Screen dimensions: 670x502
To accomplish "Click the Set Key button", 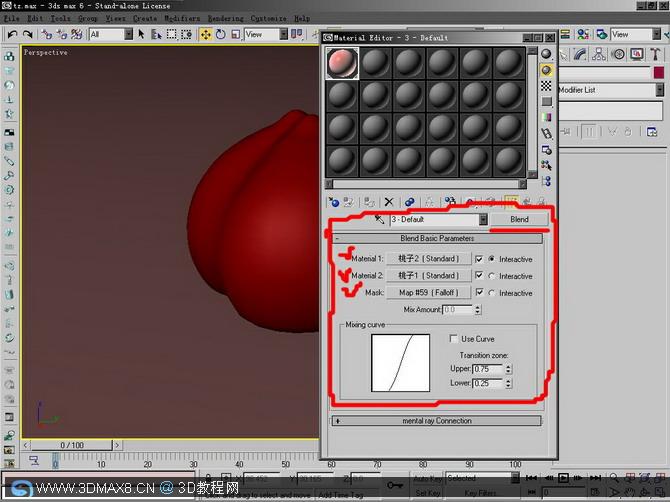I will (427, 493).
